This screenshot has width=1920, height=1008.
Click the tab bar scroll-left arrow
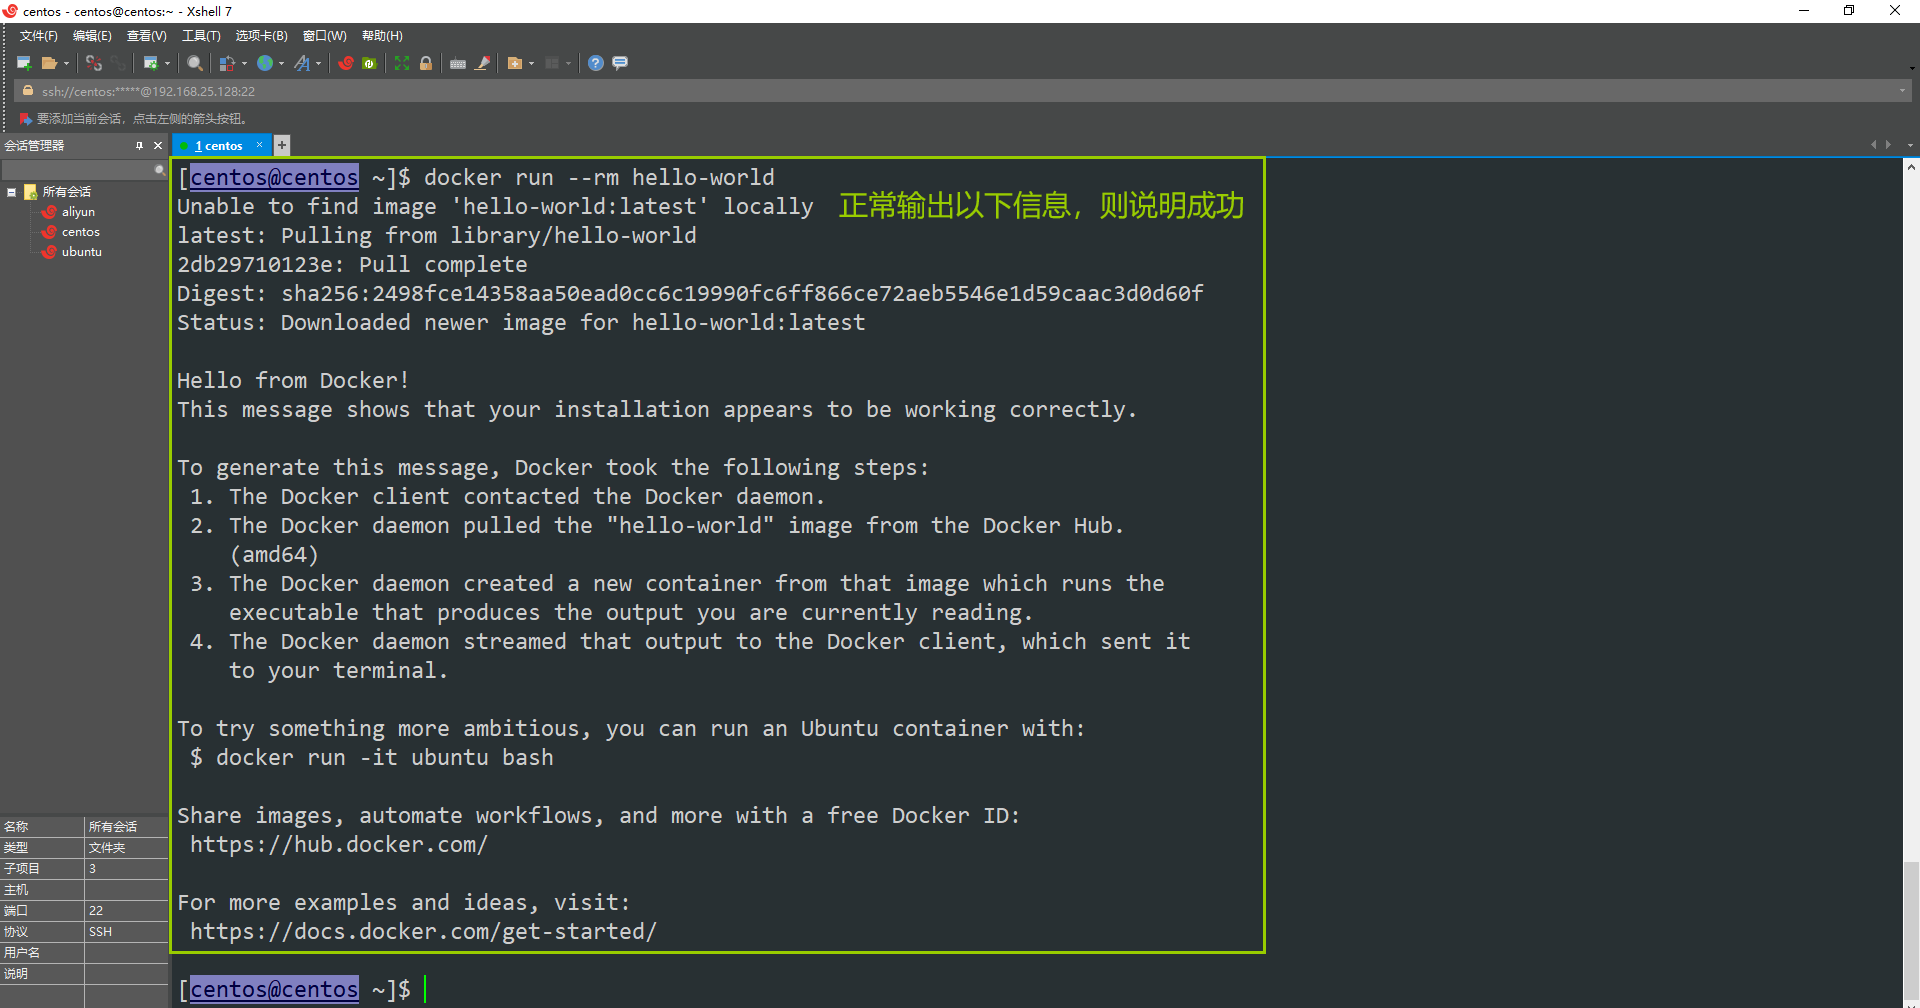(1873, 145)
